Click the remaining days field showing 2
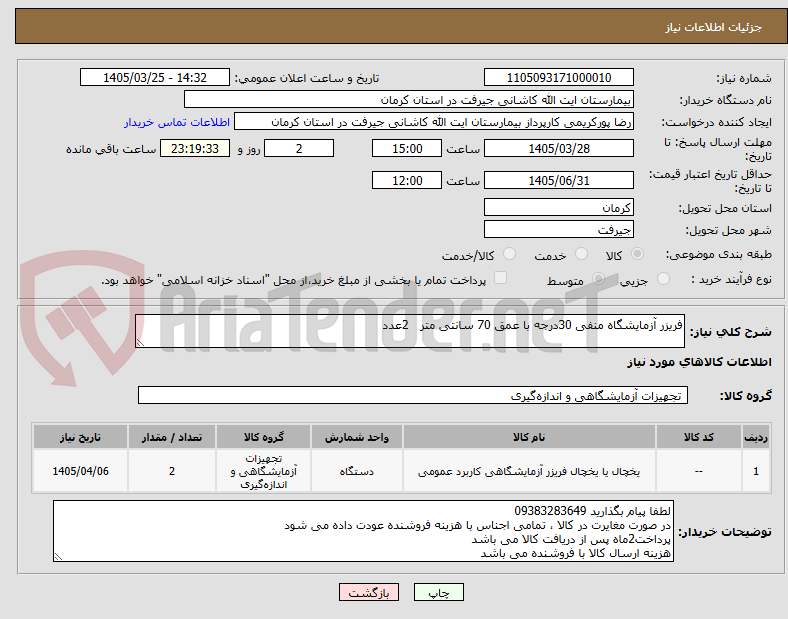The width and height of the screenshot is (788, 619). 299,149
